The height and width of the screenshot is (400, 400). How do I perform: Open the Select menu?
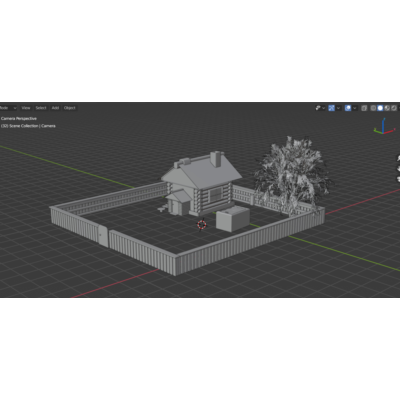coord(41,108)
